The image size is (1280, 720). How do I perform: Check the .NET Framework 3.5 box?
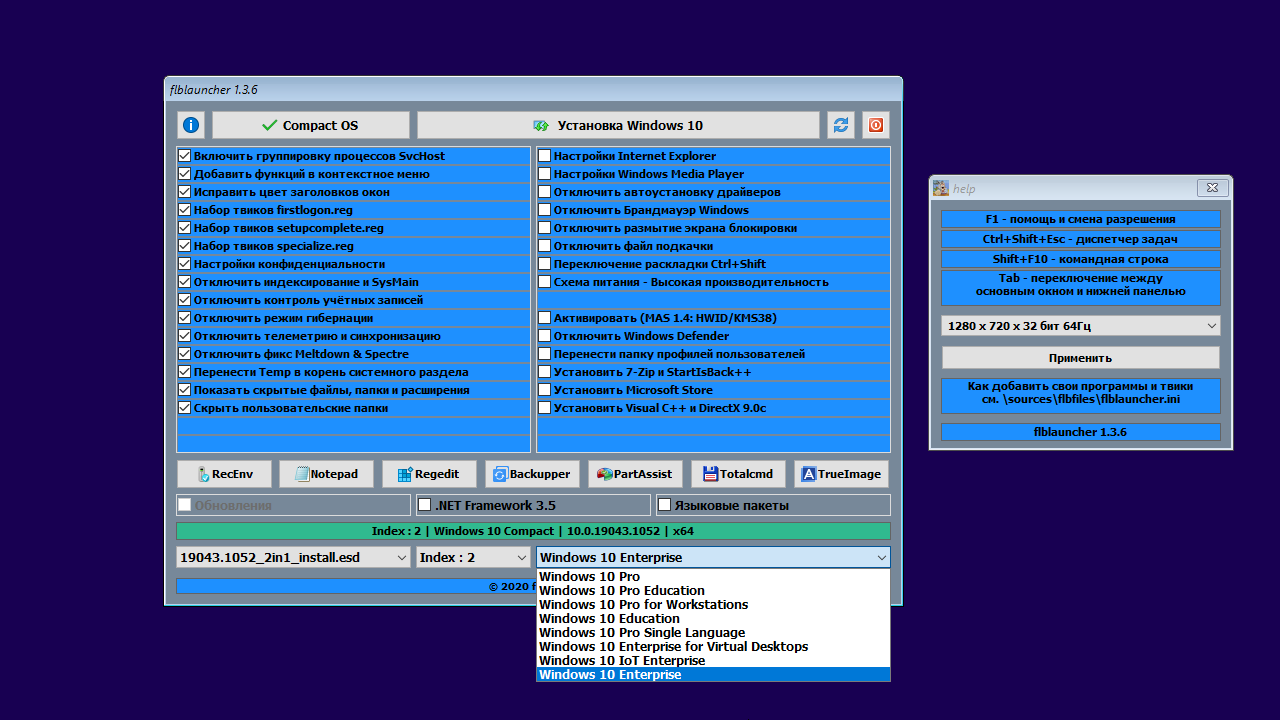425,505
